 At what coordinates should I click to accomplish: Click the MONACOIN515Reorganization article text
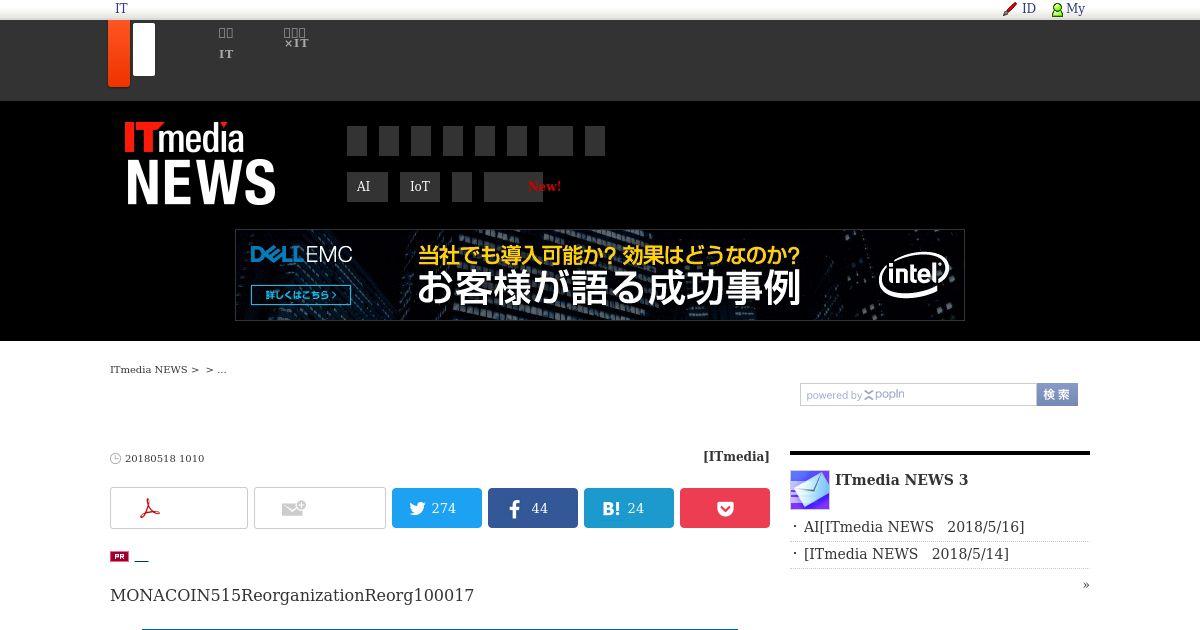pyautogui.click(x=292, y=596)
